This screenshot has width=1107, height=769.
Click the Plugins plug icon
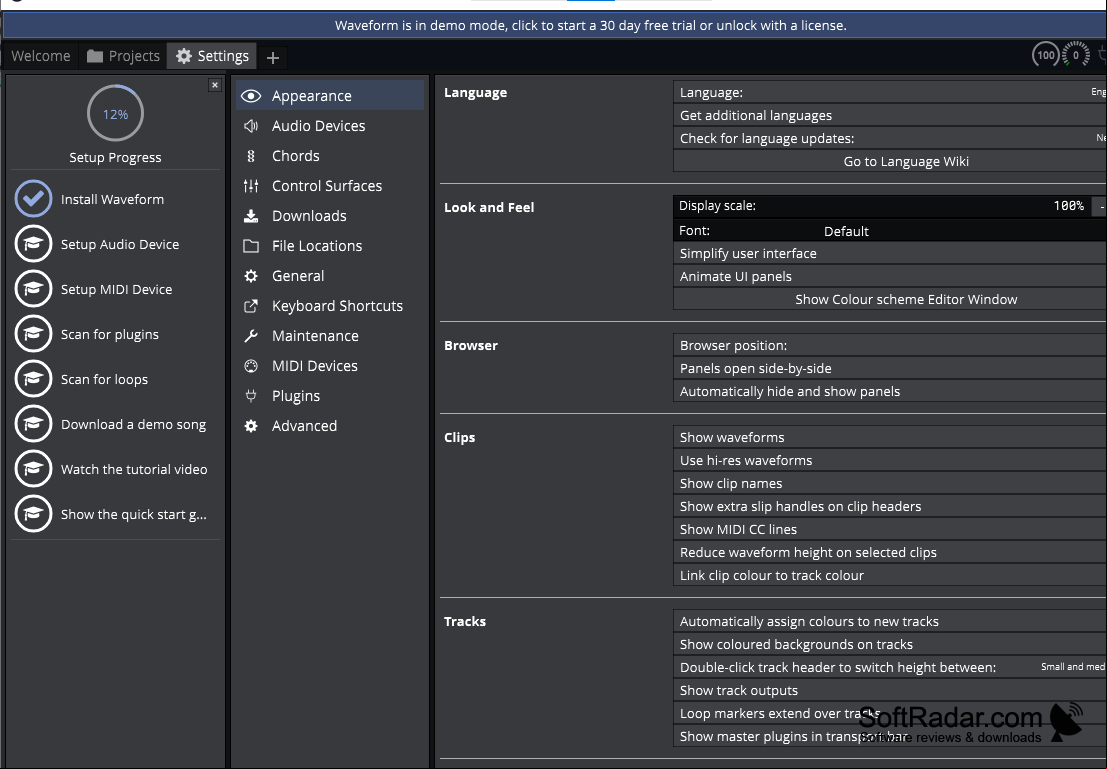[x=251, y=396]
